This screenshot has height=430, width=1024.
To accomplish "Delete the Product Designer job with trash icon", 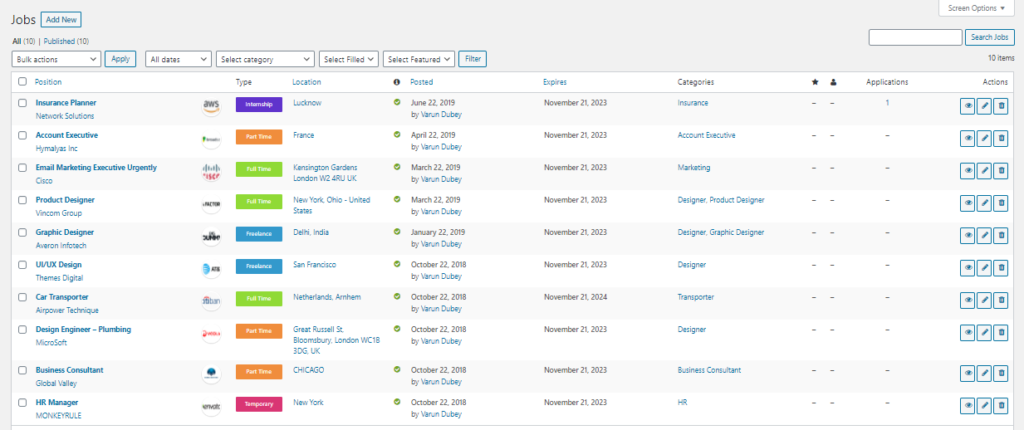I will coord(1000,203).
